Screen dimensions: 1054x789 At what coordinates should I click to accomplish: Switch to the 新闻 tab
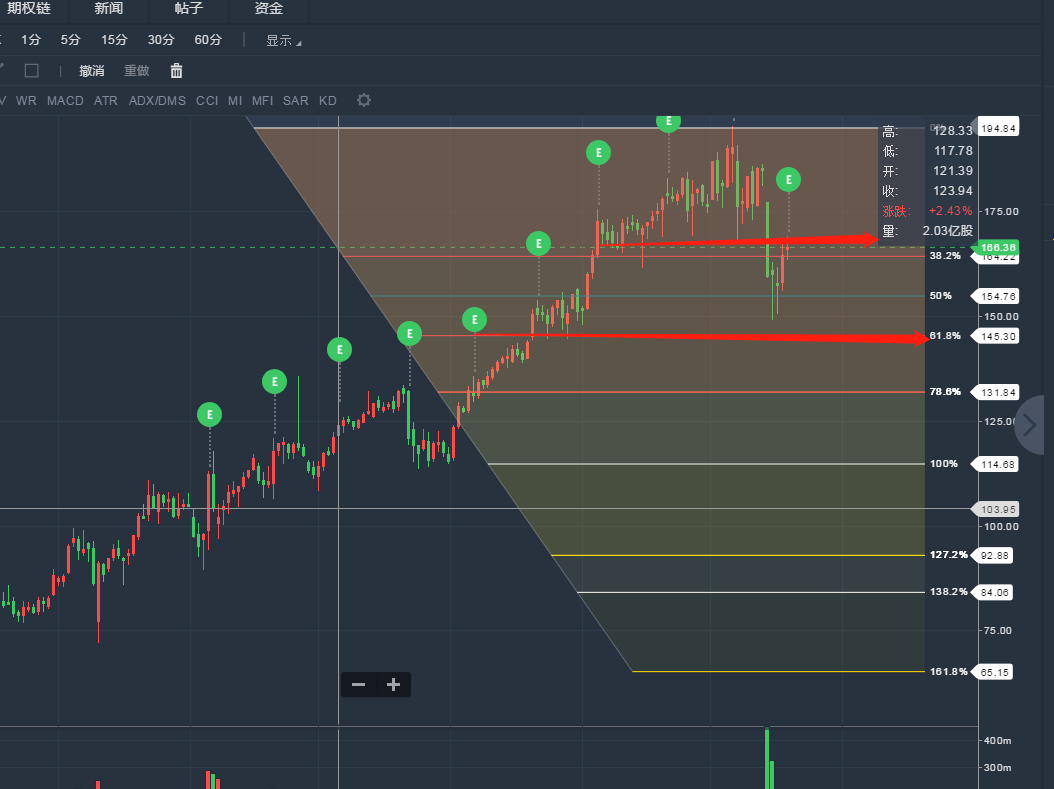pyautogui.click(x=109, y=9)
